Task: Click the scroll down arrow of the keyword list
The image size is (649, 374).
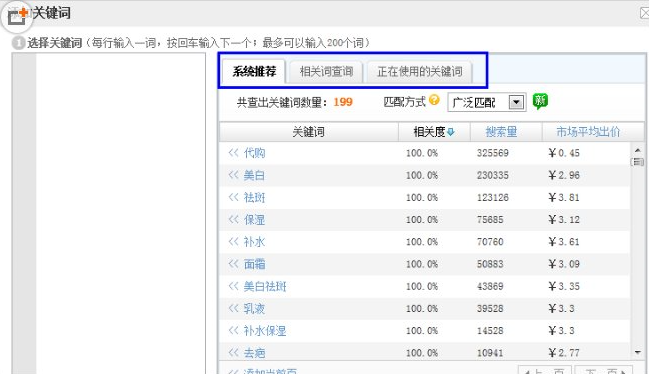Action: [x=637, y=352]
